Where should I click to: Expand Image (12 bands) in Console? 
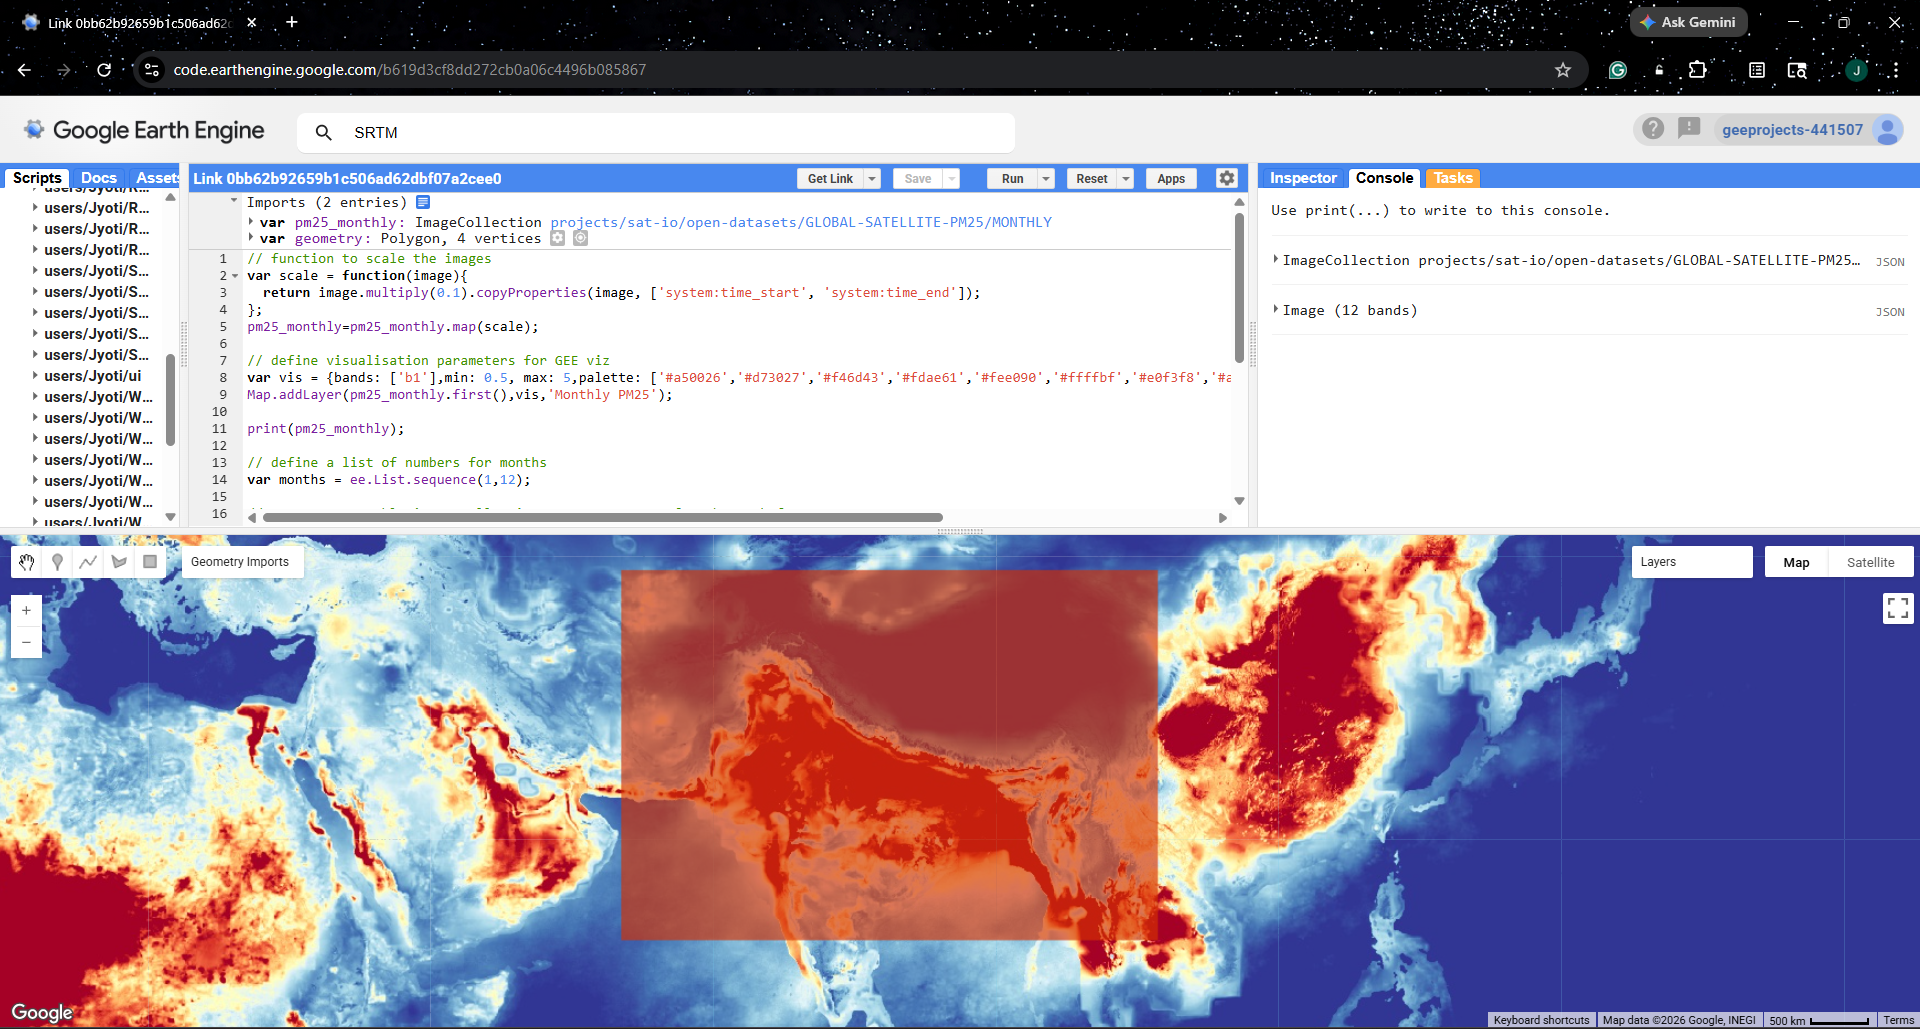point(1276,309)
